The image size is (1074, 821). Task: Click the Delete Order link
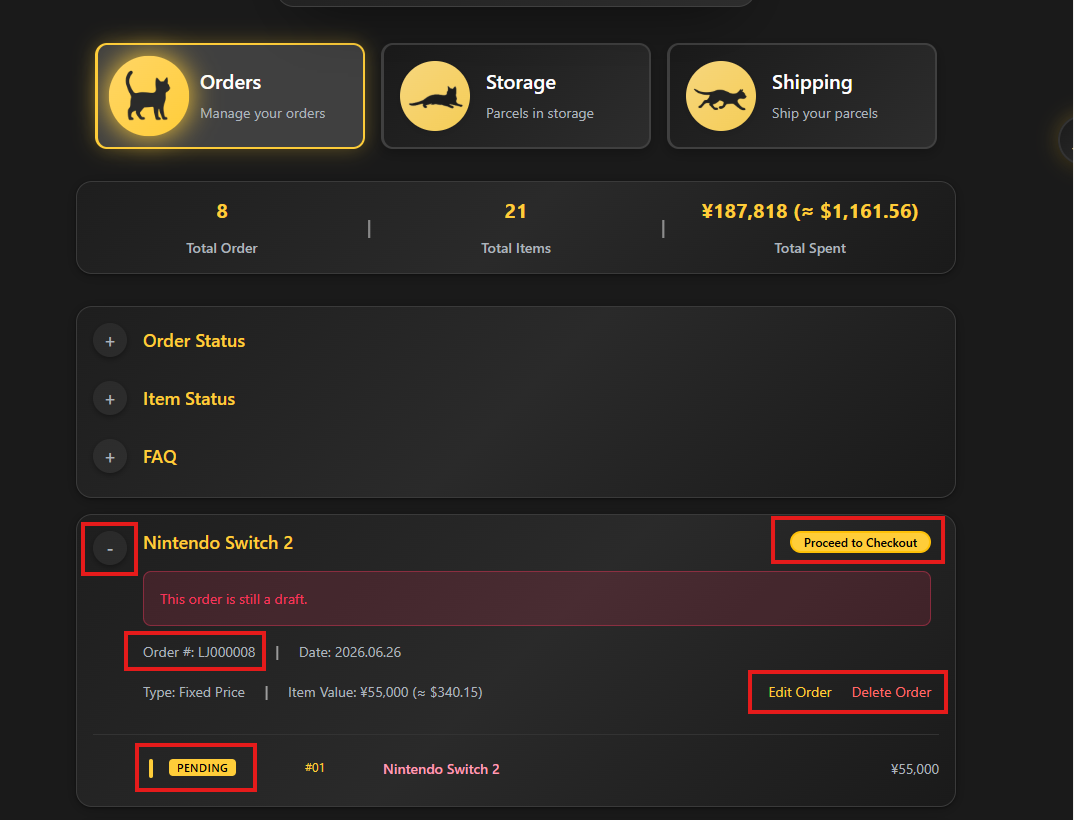(891, 692)
